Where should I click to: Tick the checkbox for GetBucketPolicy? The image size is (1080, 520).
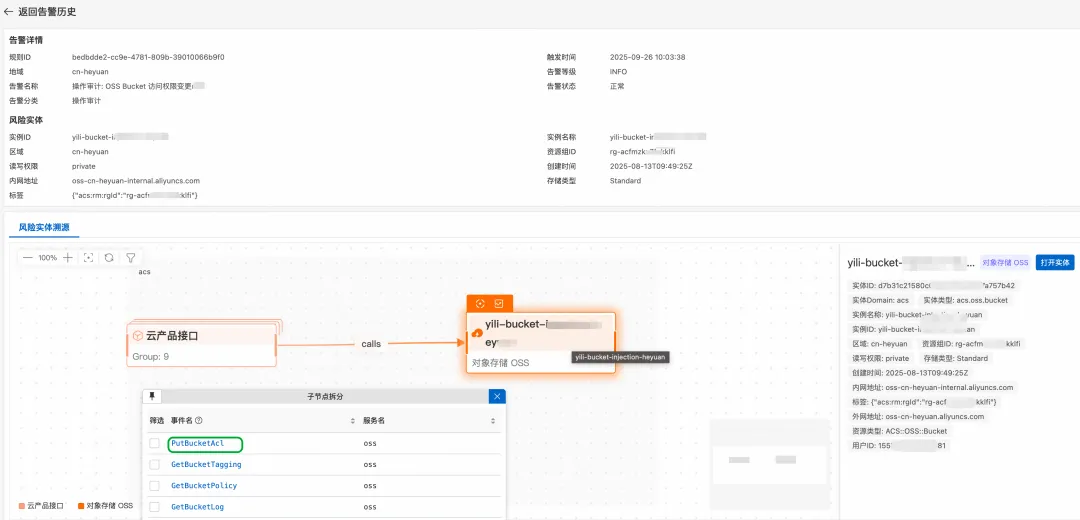(x=155, y=486)
